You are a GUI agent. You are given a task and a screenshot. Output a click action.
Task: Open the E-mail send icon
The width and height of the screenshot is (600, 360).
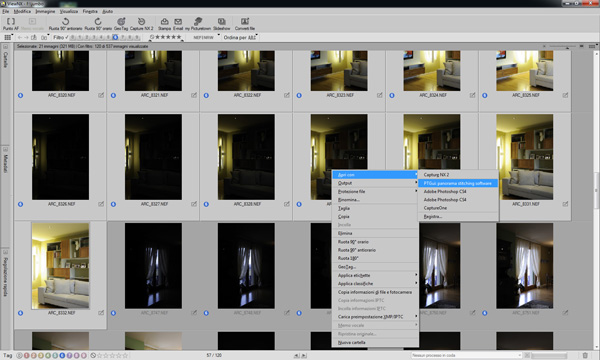click(178, 24)
